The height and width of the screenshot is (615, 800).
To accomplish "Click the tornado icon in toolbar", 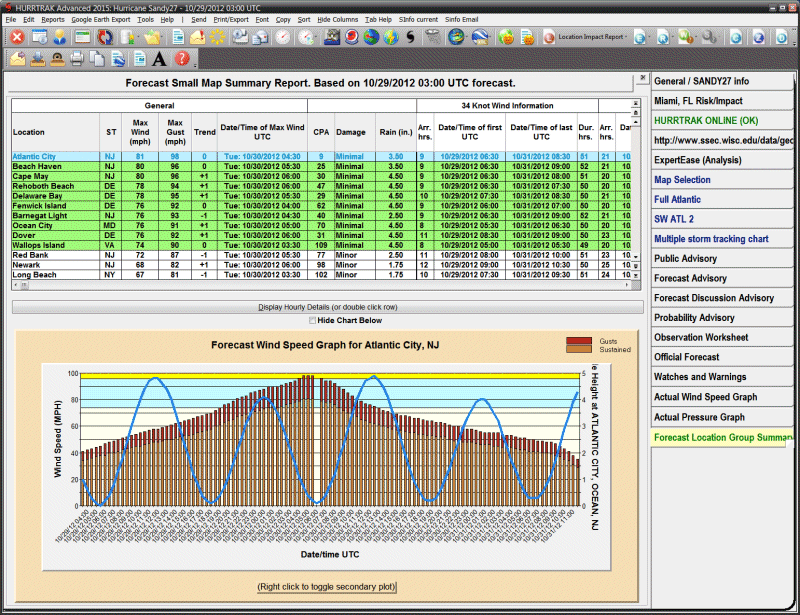I will [x=432, y=37].
